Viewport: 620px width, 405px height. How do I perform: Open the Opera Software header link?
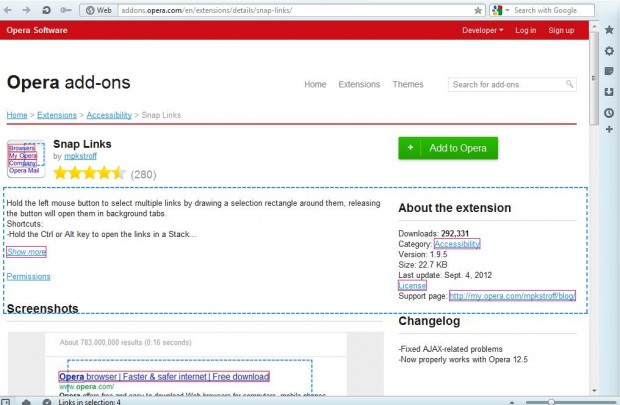tap(37, 30)
